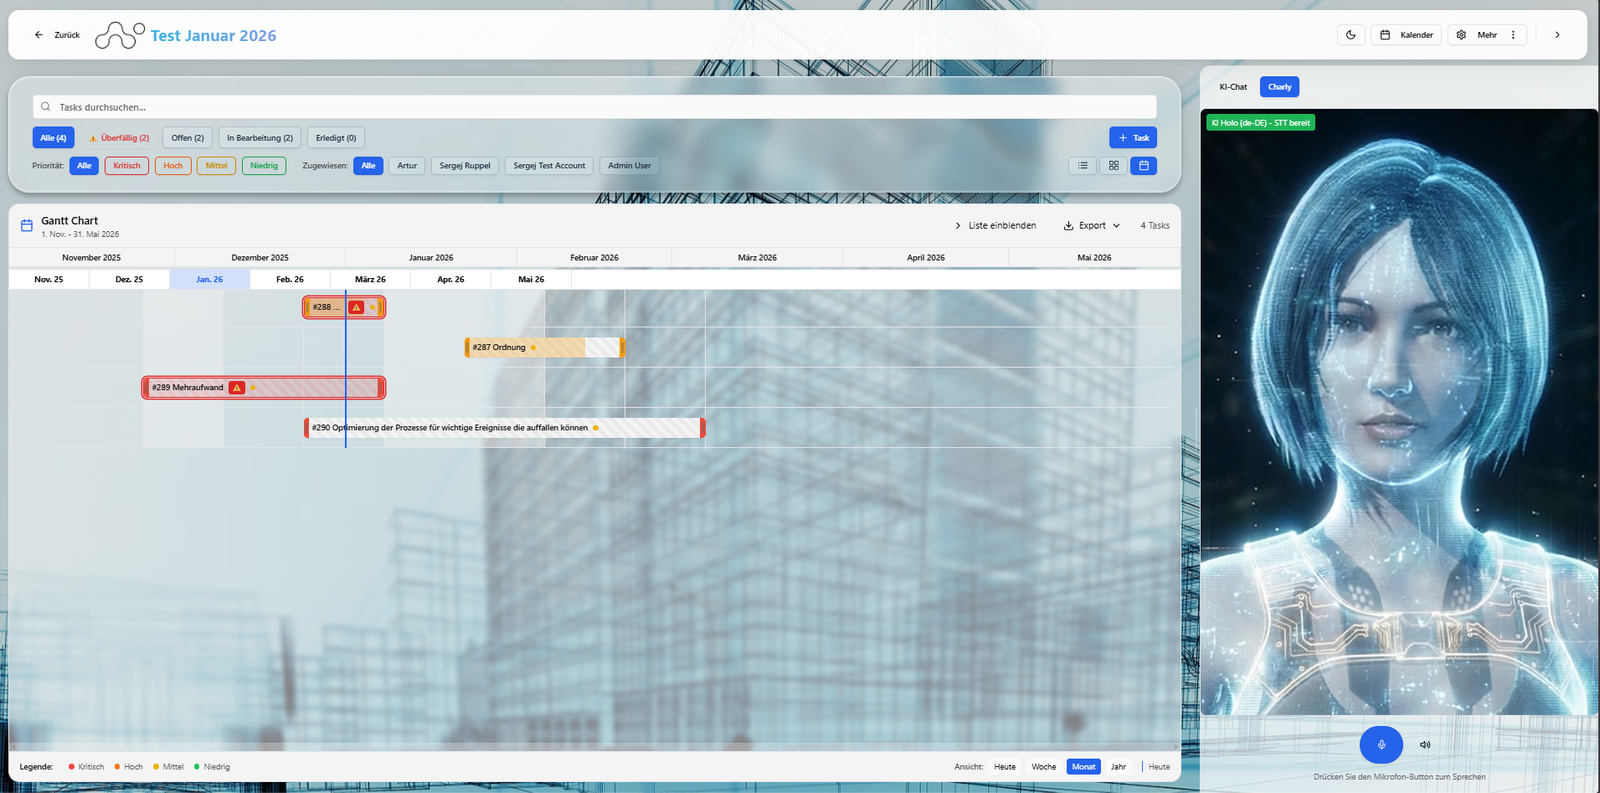Click the Heute today-marker legend
The image size is (1600, 793).
[x=1156, y=767]
